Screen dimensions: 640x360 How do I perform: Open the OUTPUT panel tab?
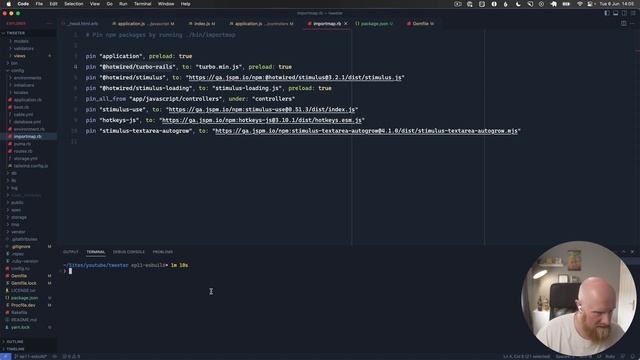point(71,252)
